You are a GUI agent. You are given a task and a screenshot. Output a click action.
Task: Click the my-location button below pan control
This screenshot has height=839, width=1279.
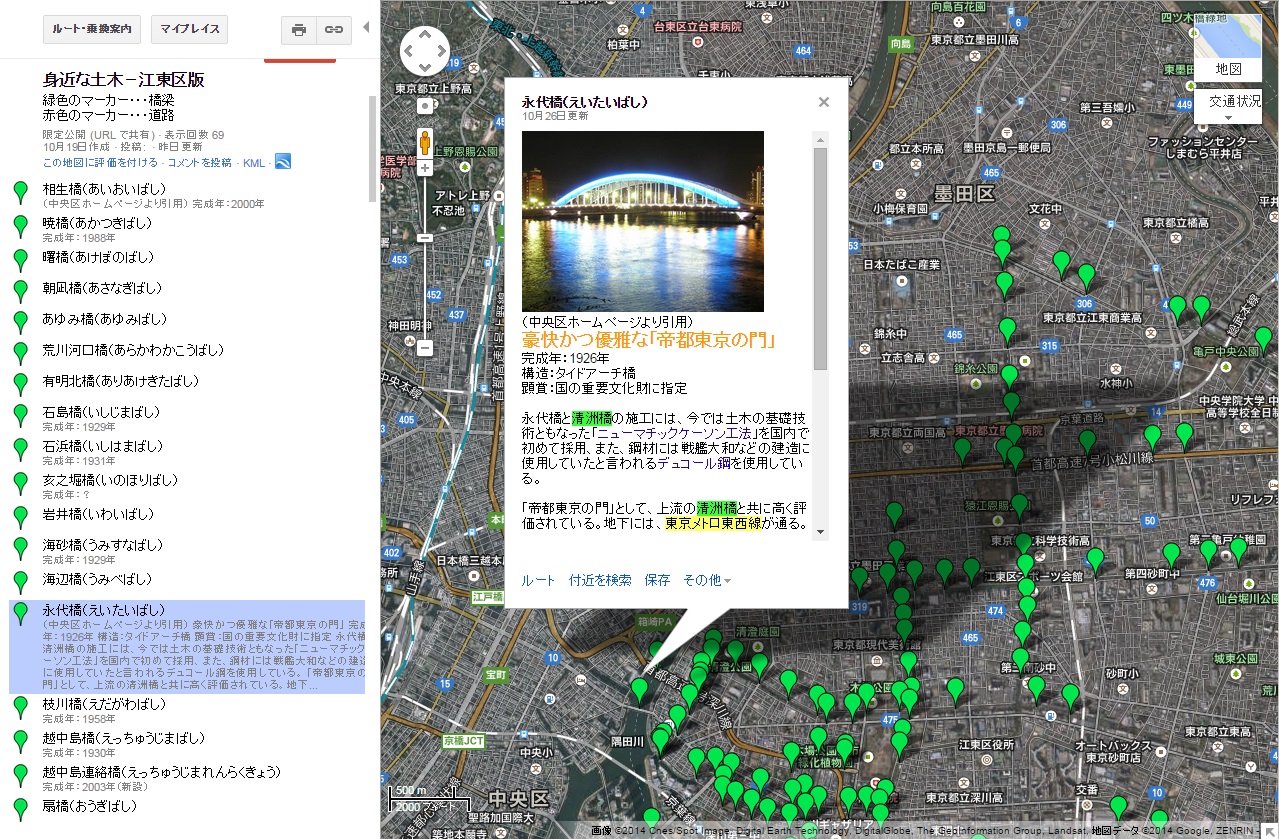[425, 105]
